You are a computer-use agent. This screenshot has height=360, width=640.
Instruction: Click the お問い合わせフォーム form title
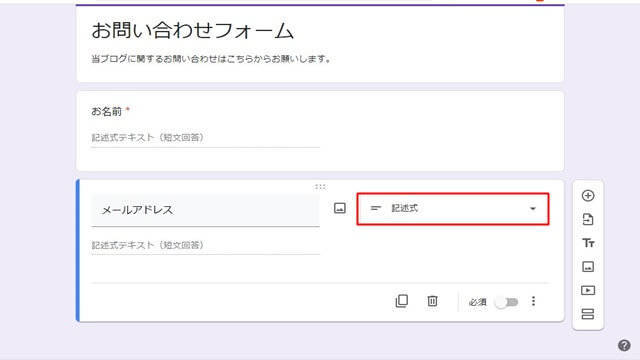coord(192,31)
